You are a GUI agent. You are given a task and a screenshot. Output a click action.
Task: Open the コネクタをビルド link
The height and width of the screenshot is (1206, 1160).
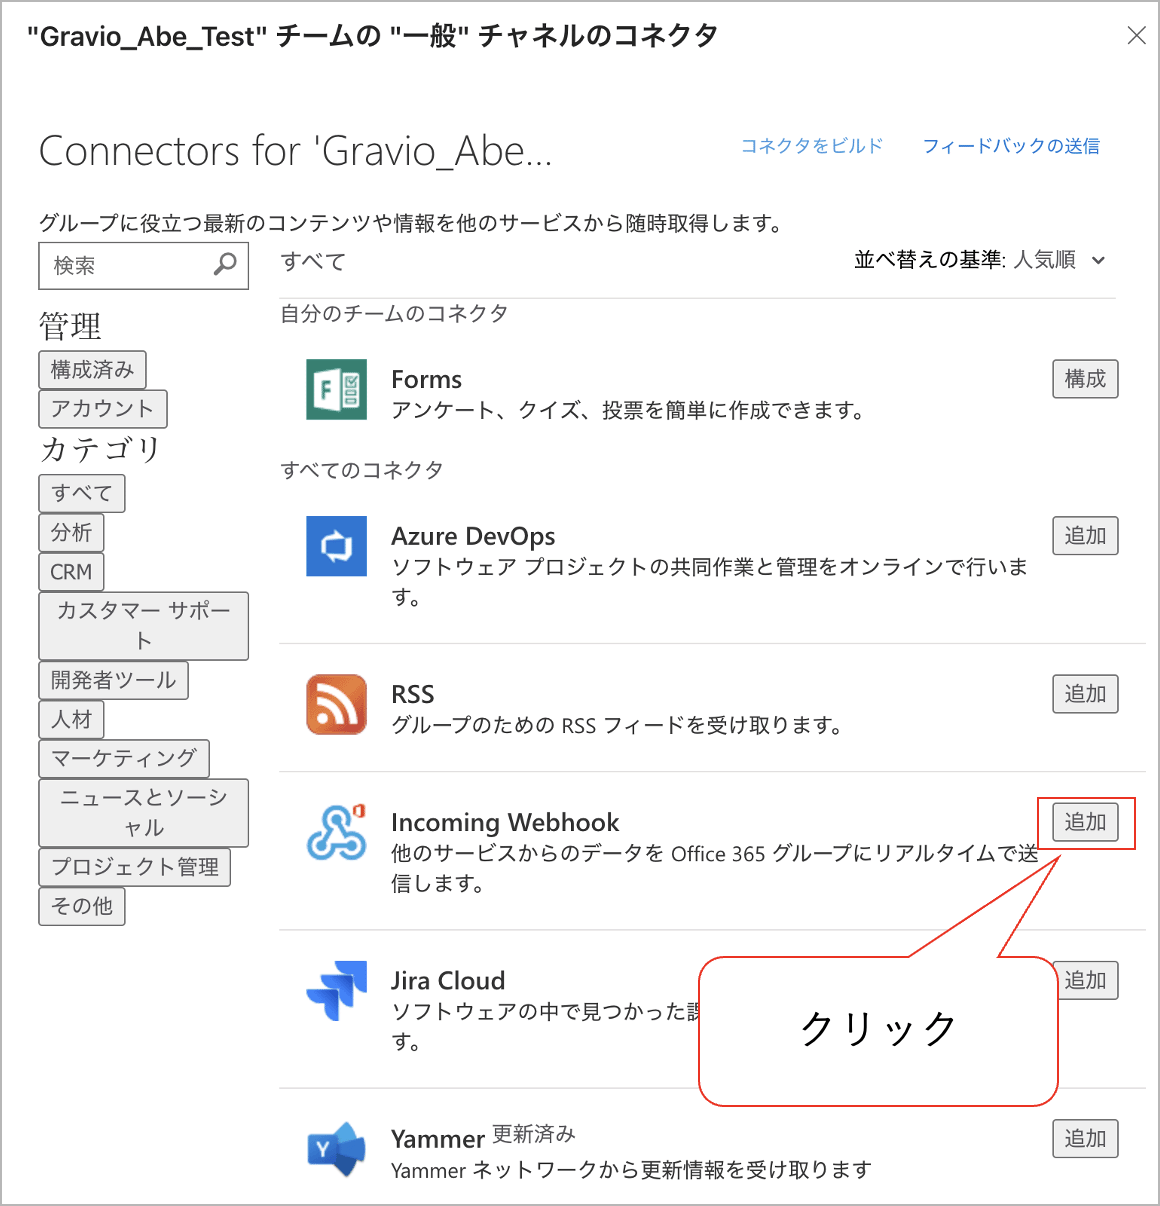812,146
